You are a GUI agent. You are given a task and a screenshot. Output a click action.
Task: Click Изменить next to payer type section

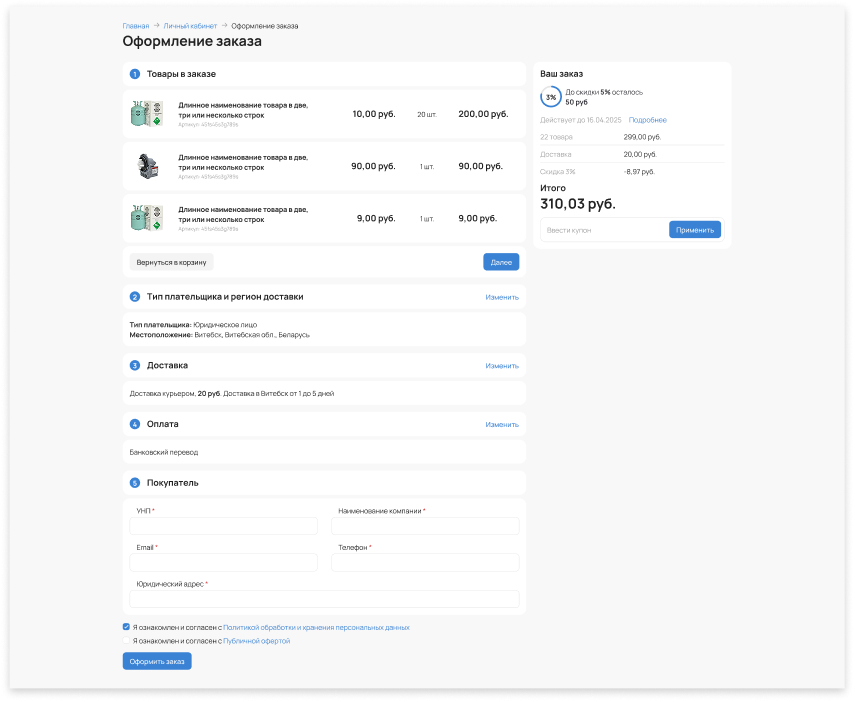pyautogui.click(x=502, y=297)
